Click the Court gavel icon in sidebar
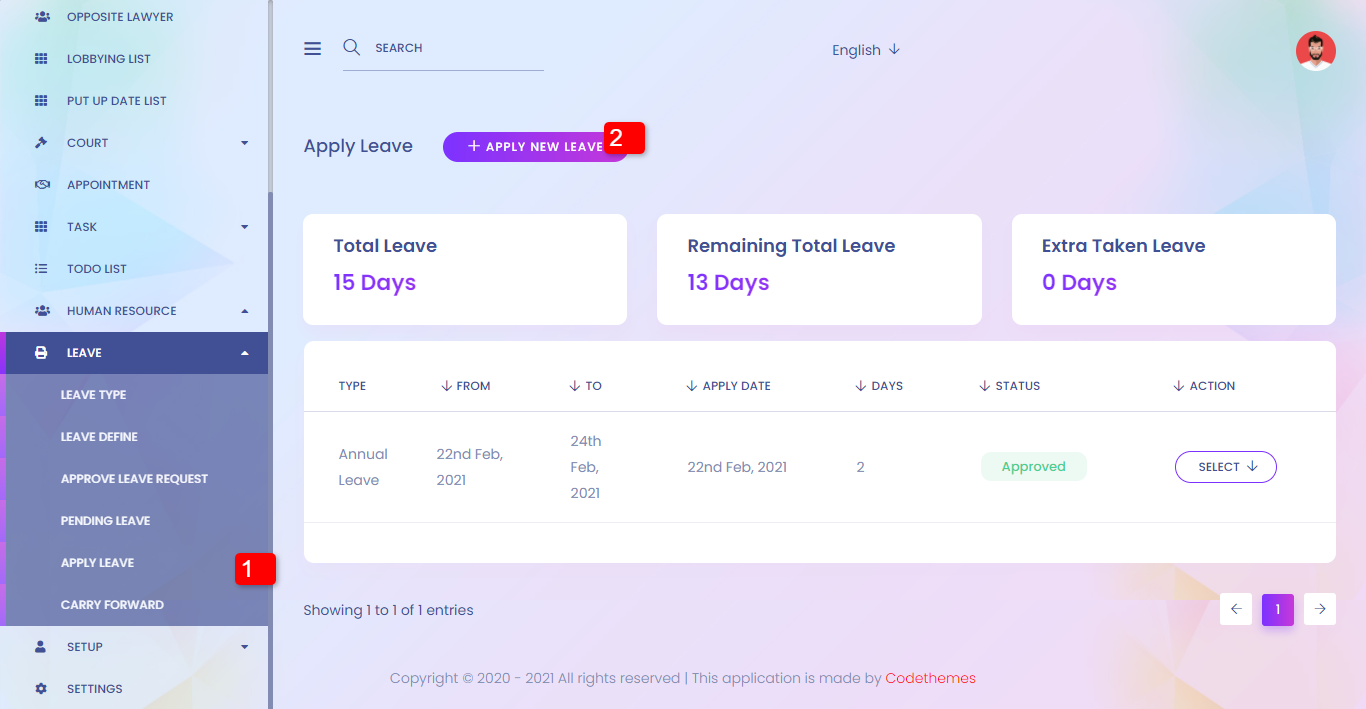Image resolution: width=1366 pixels, height=709 pixels. point(41,143)
